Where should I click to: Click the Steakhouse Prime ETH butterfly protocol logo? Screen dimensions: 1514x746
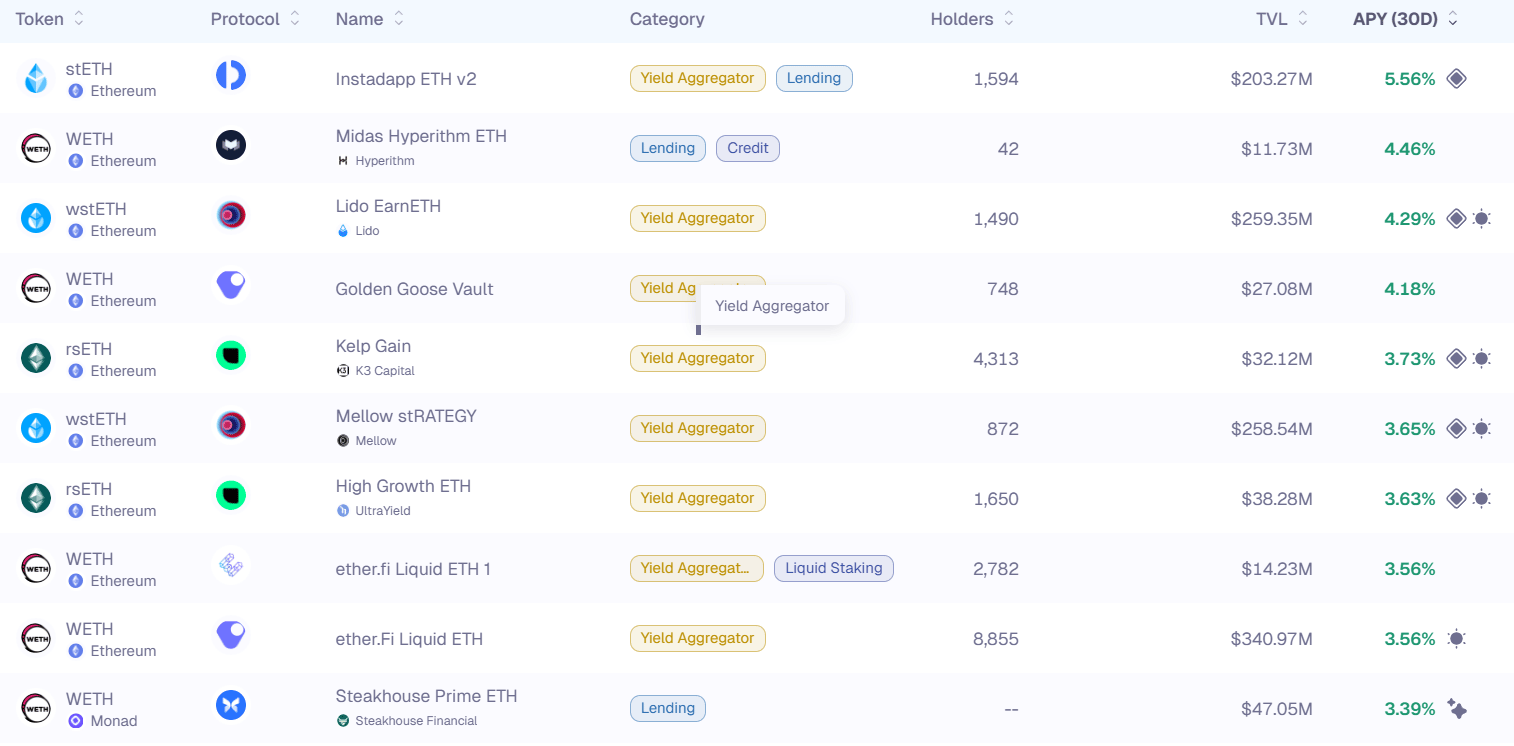[231, 705]
